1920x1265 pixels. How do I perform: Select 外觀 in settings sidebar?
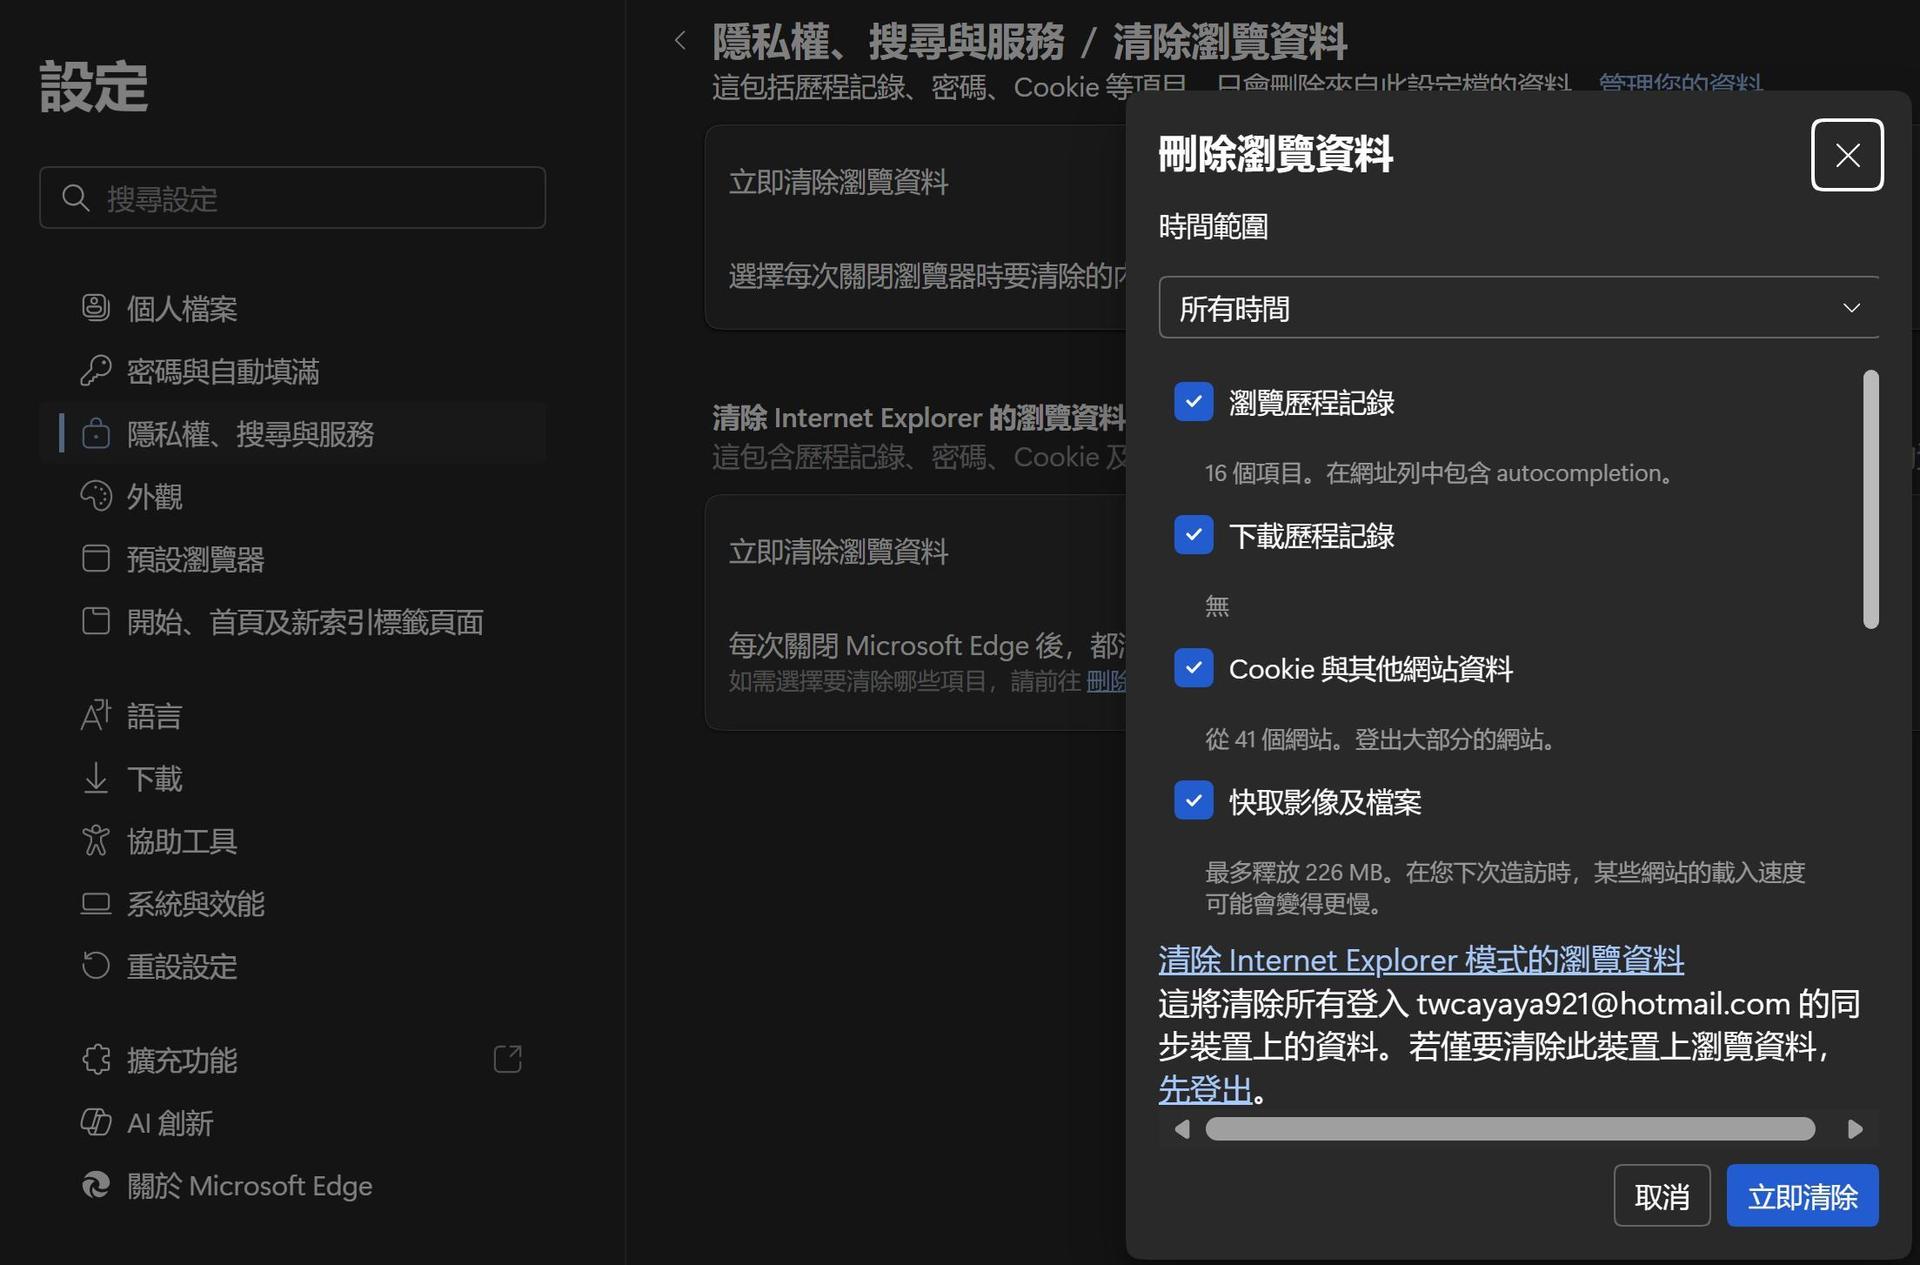(292, 496)
